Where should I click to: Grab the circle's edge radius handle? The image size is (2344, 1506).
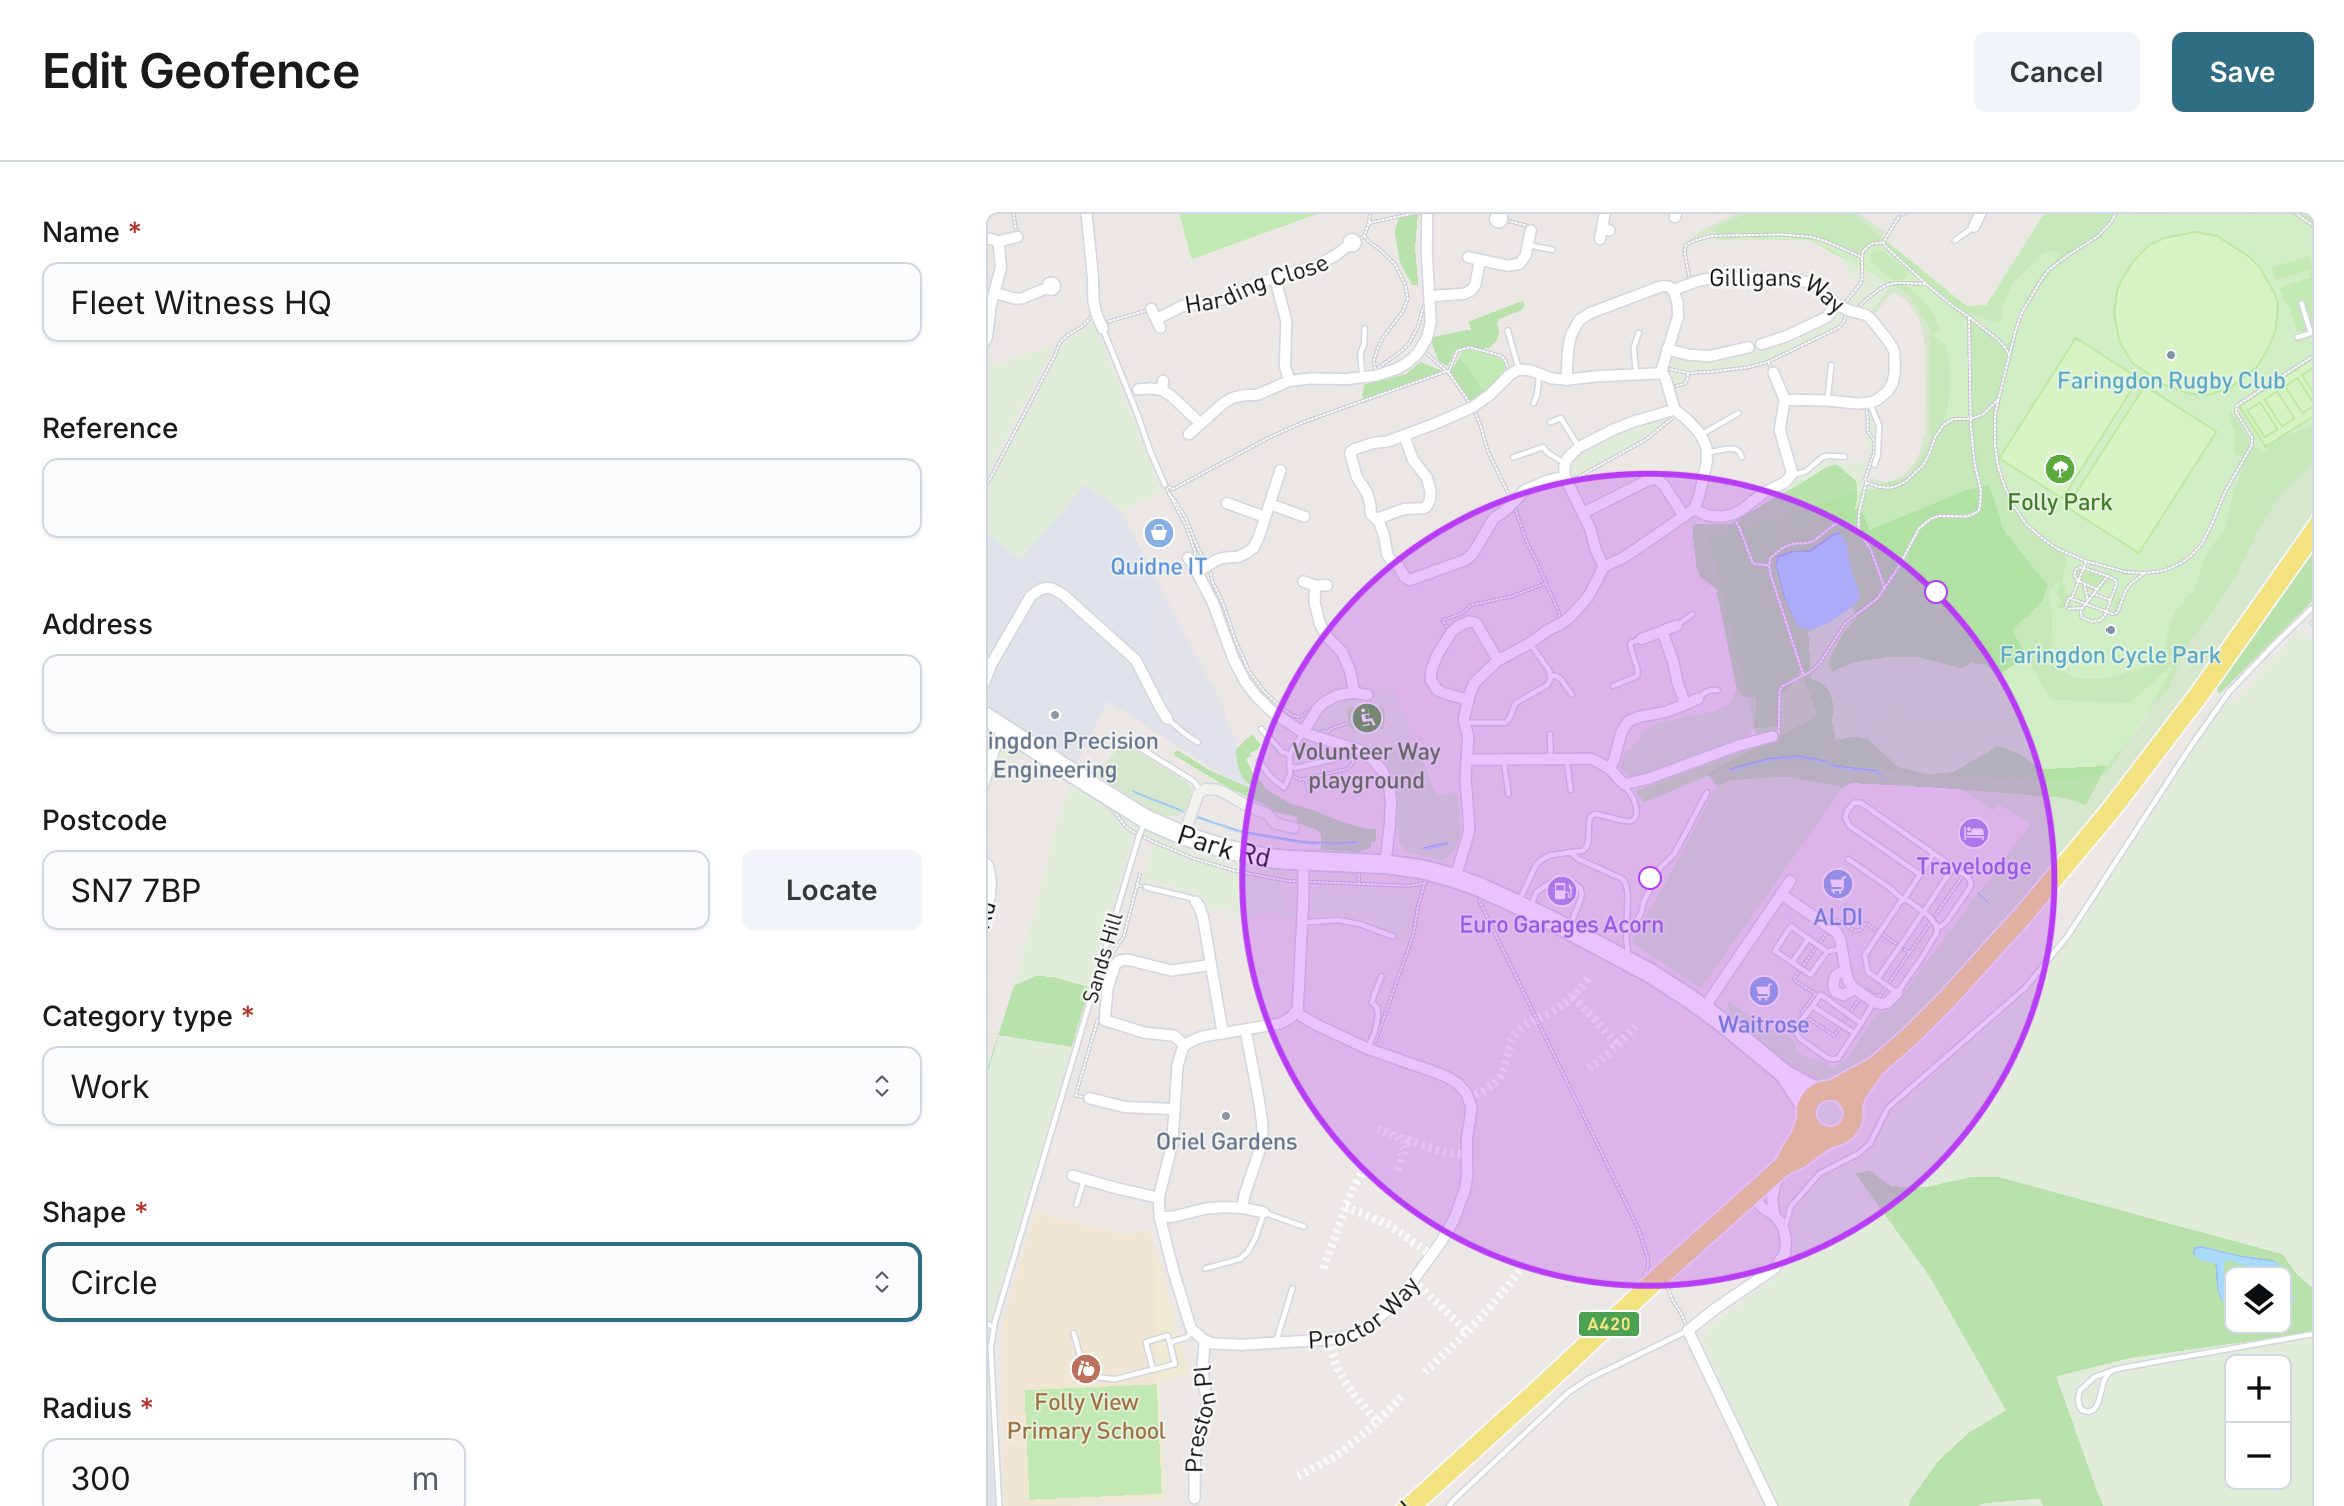tap(1936, 592)
